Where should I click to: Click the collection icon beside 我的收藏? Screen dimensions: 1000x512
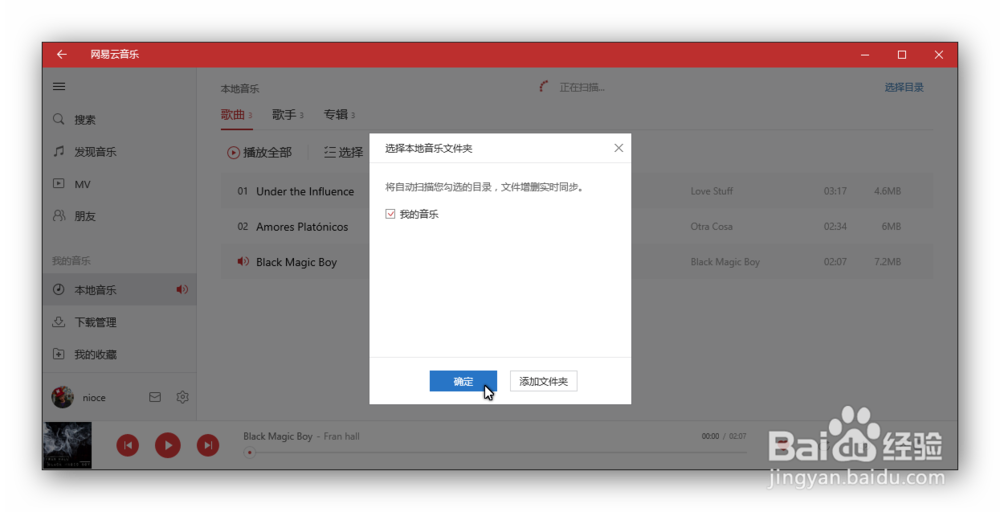[58, 354]
